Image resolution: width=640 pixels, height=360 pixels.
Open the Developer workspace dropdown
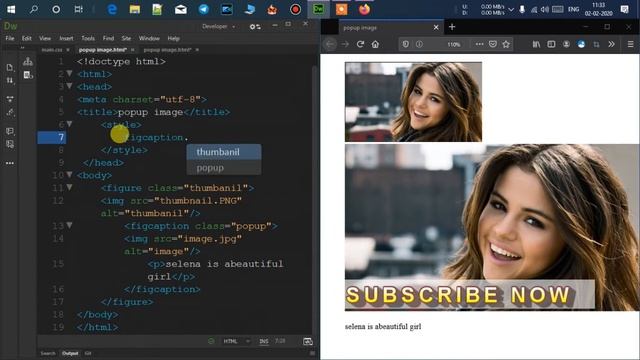[218, 27]
